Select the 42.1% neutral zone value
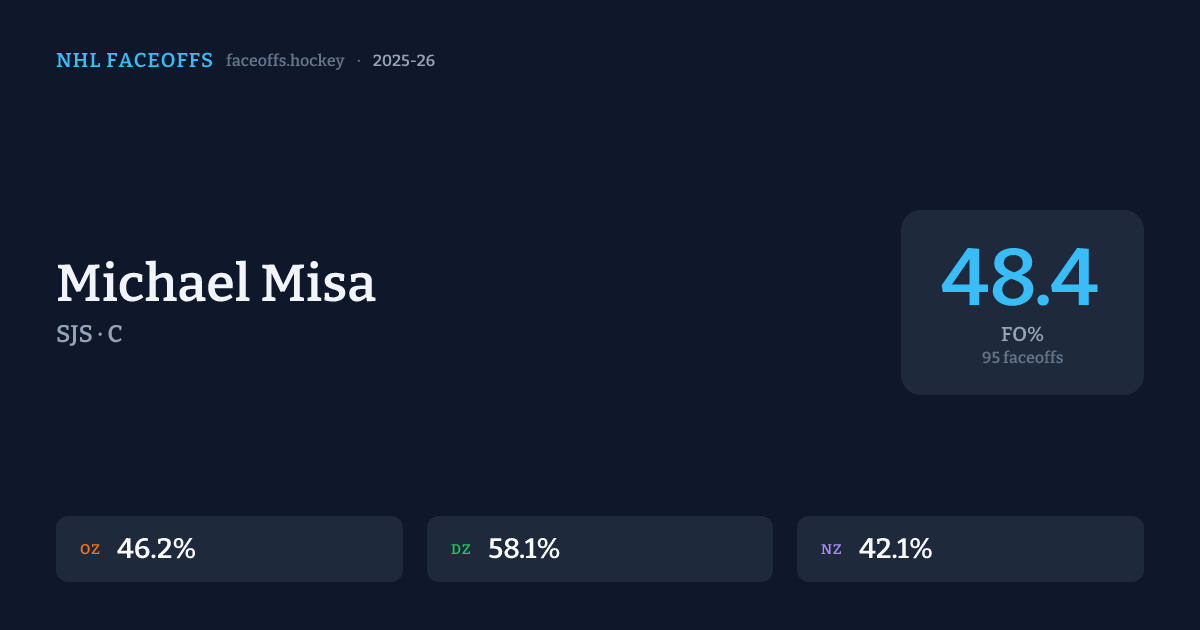This screenshot has width=1200, height=630. (x=895, y=549)
